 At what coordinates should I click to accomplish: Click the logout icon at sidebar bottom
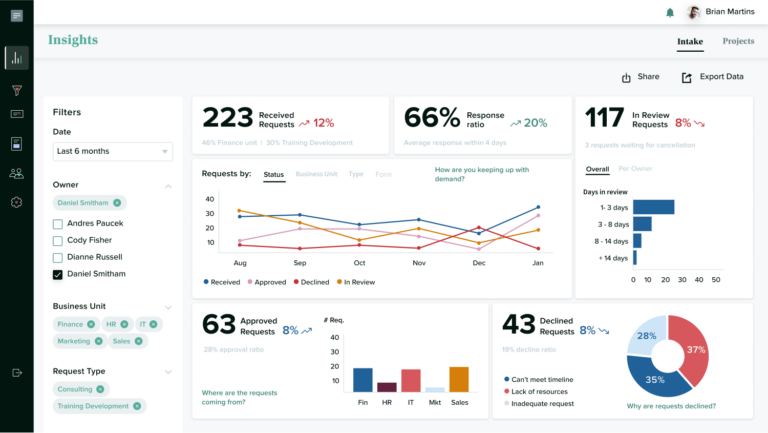tap(16, 372)
